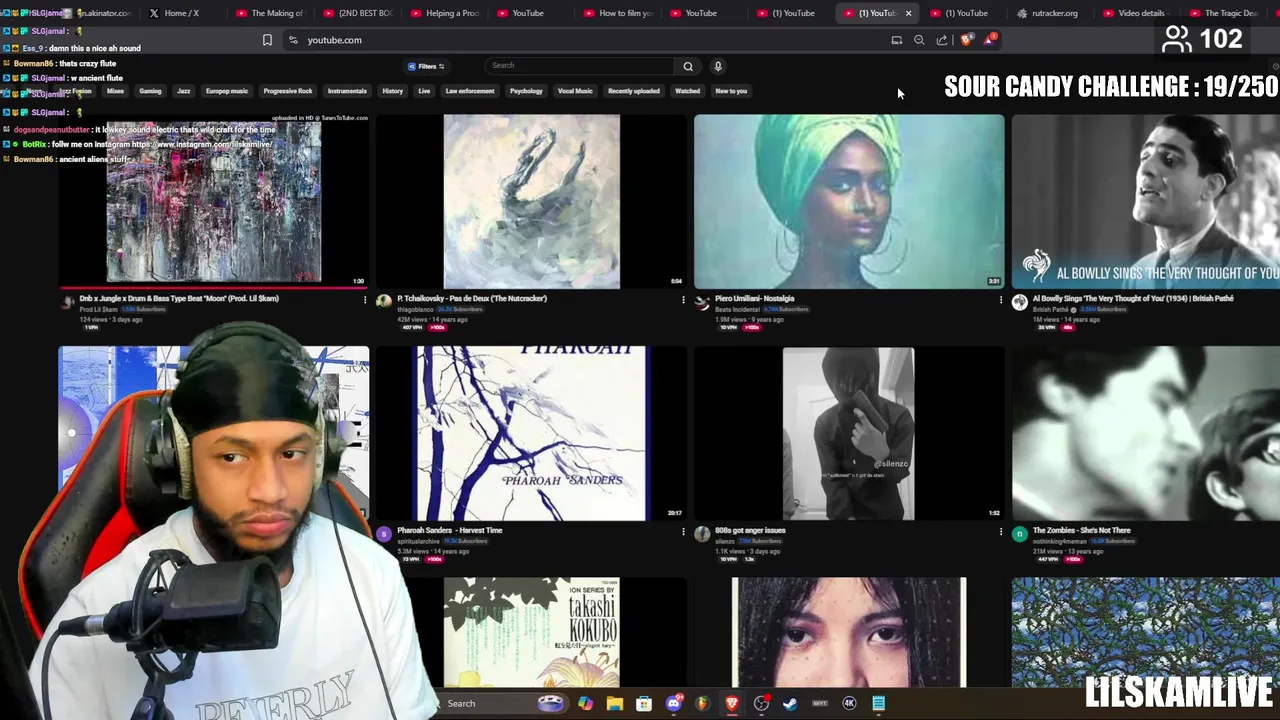Click spiritualarchive channel avatar

(384, 534)
